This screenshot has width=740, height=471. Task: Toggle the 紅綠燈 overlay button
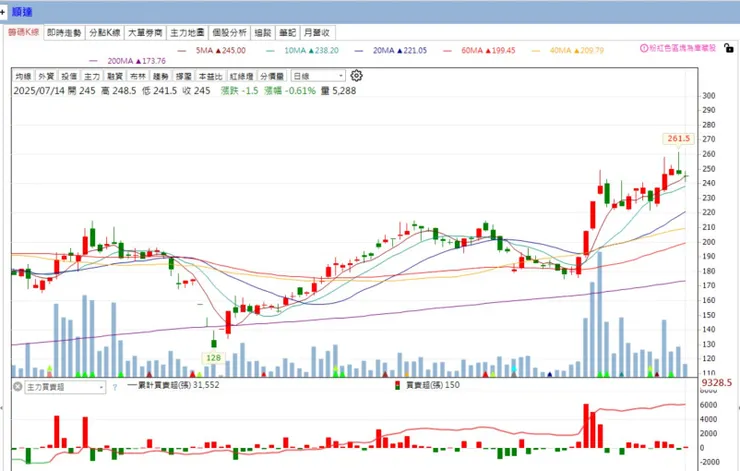[241, 76]
